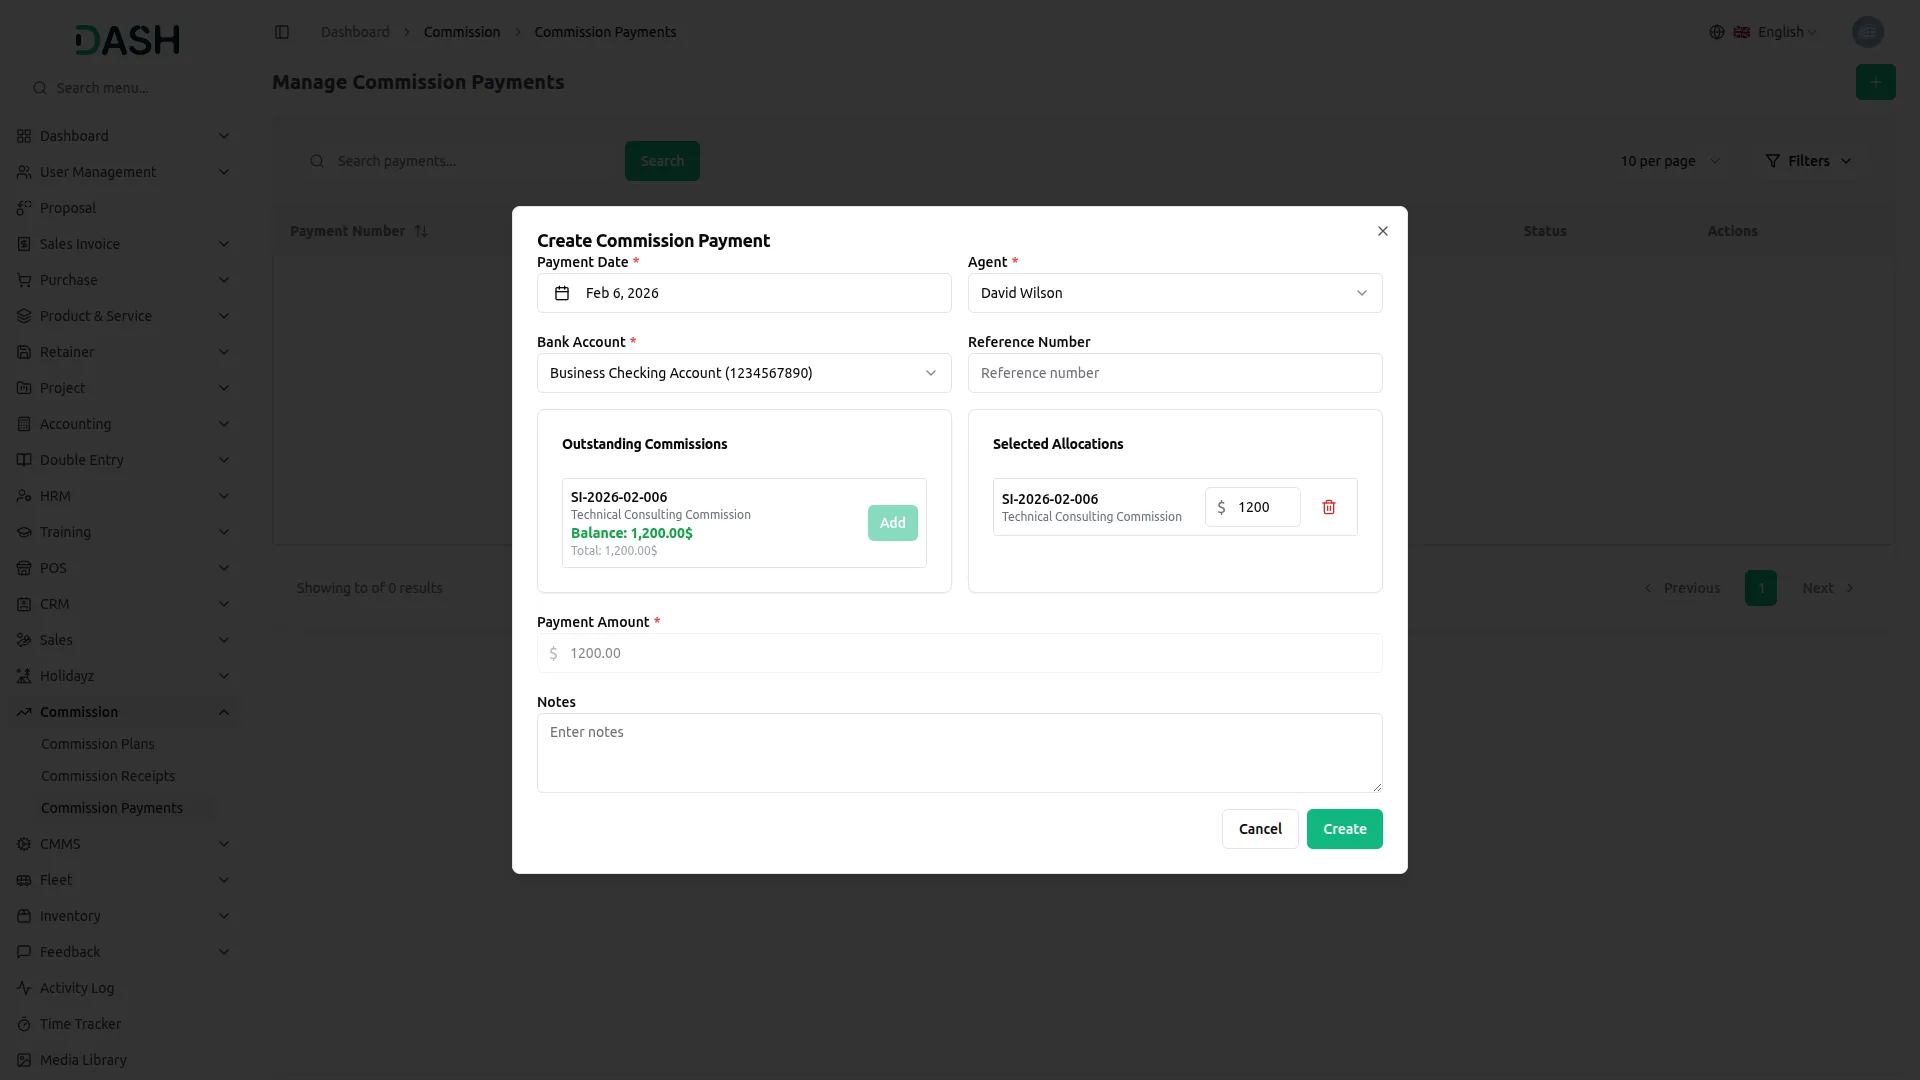The width and height of the screenshot is (1920, 1080).
Task: Click the allocation amount field showing 1200
Action: 1253,507
